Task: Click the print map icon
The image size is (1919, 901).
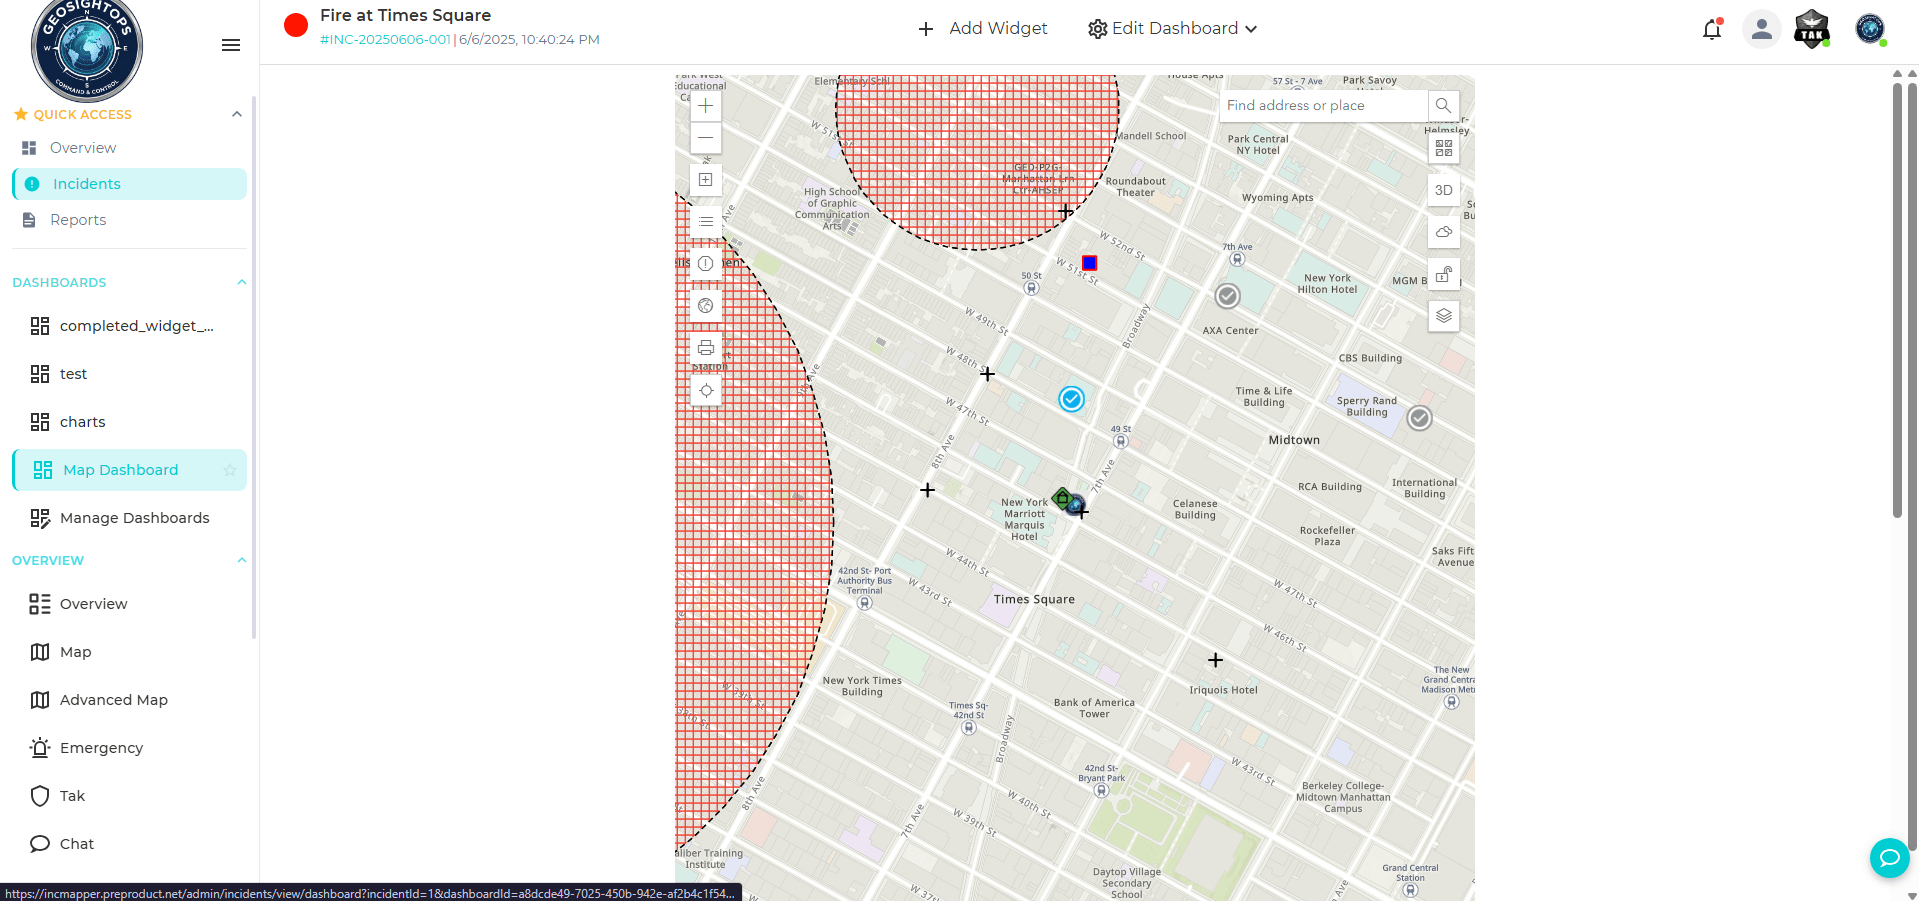Action: point(705,347)
